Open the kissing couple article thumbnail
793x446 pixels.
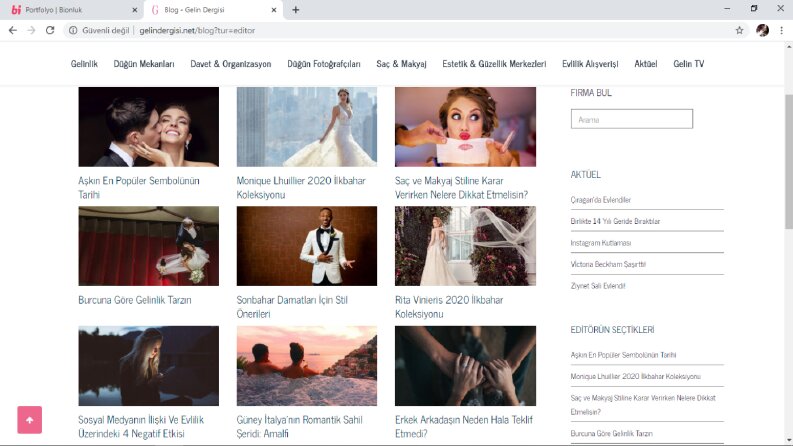(149, 126)
